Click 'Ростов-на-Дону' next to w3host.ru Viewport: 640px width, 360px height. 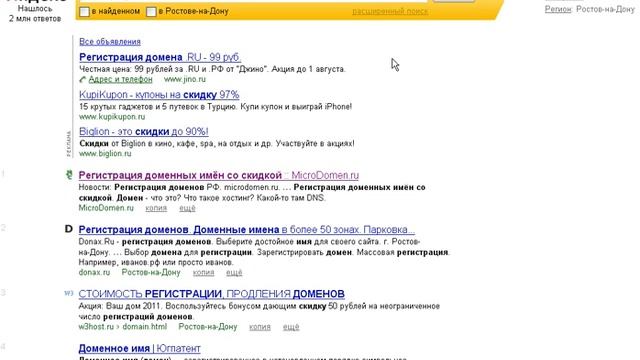(208, 327)
